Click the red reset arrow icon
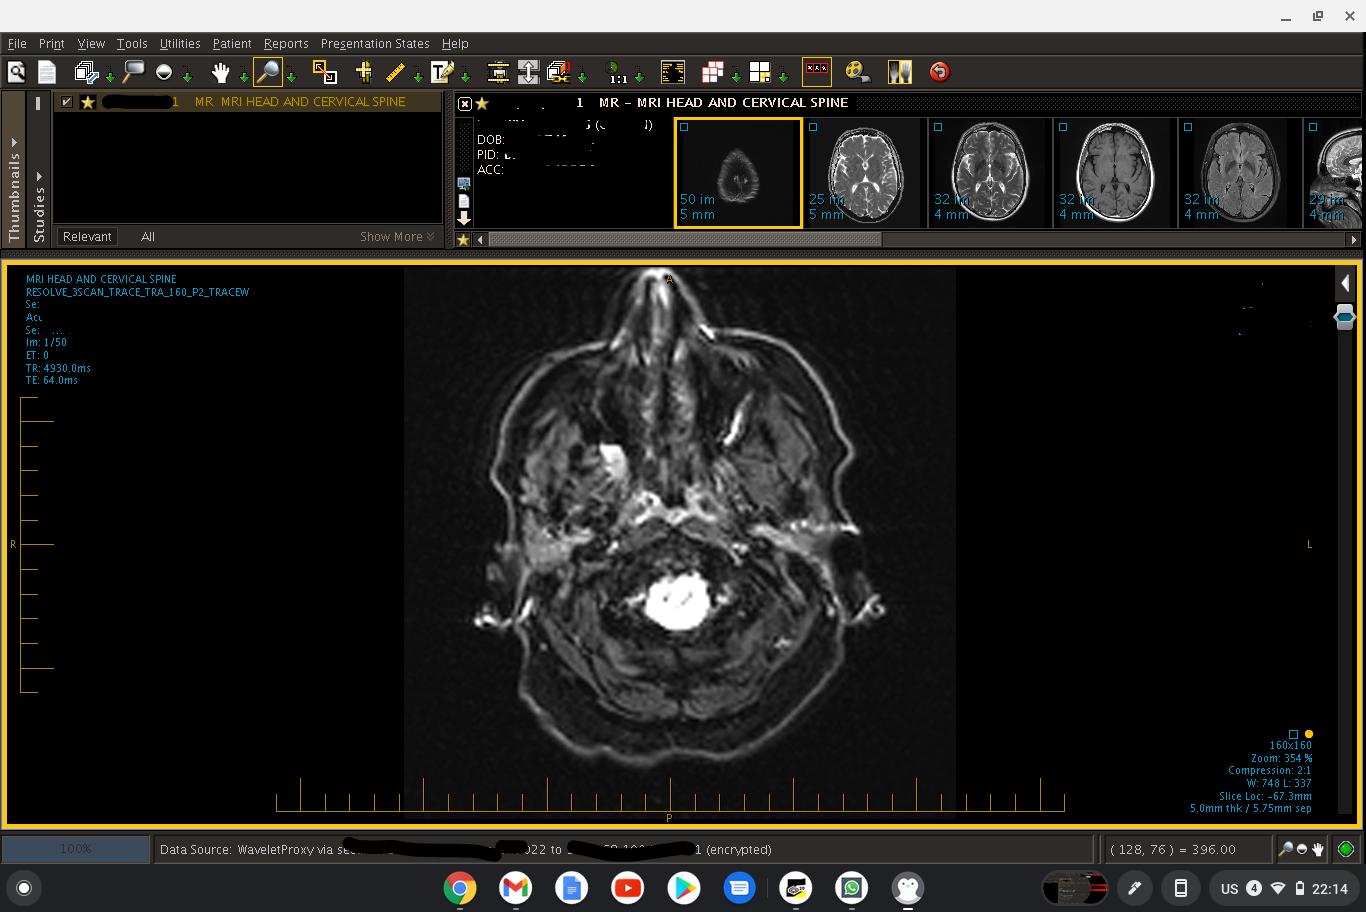The image size is (1366, 912). point(939,72)
